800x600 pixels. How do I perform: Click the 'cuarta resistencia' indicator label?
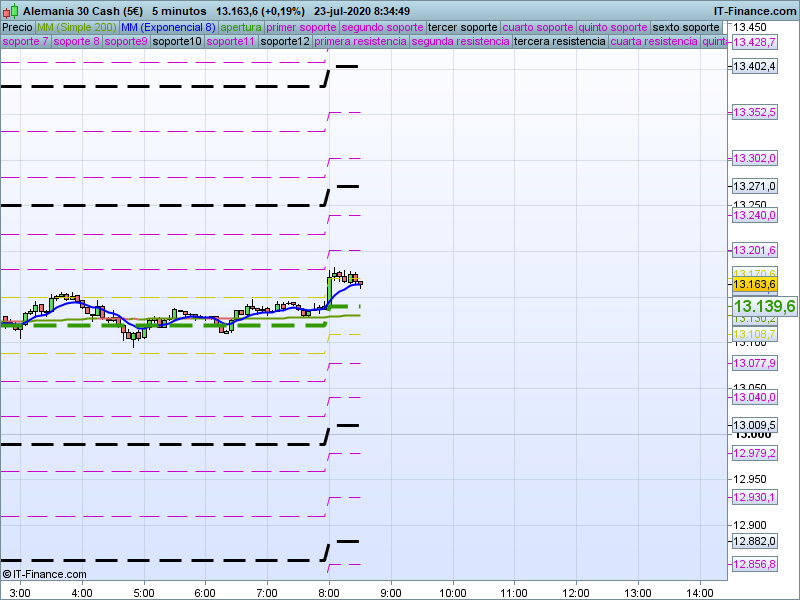tap(654, 42)
